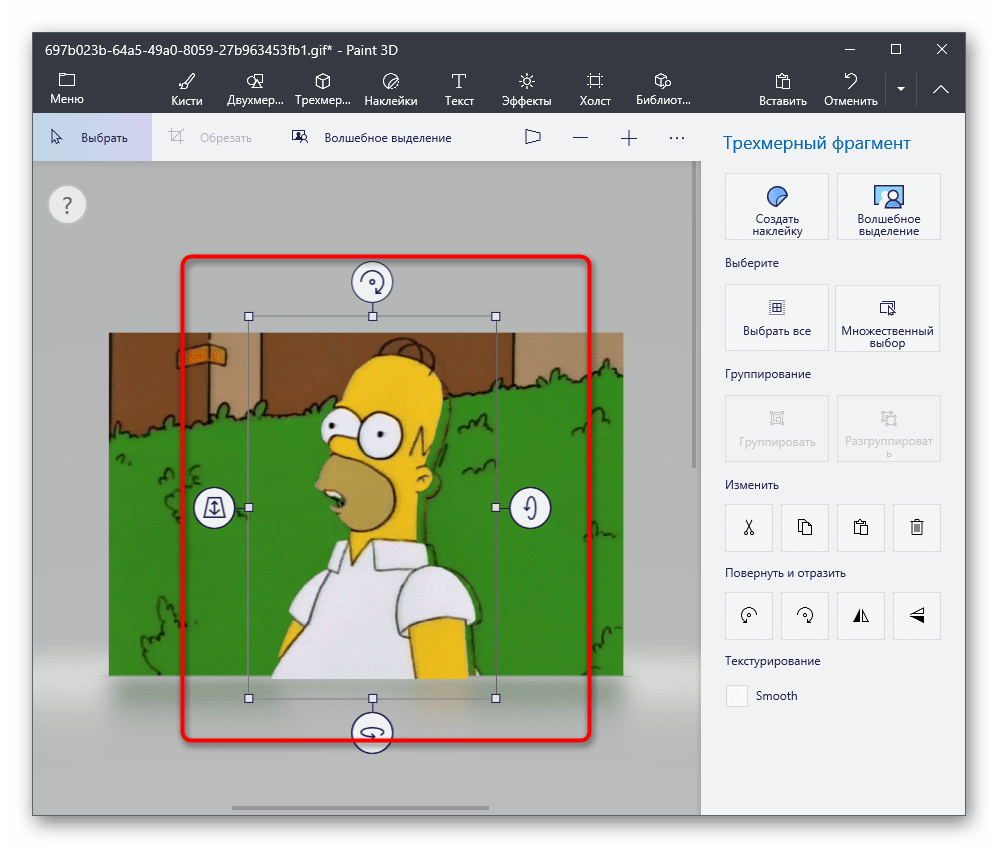The height and width of the screenshot is (848, 998).
Task: Delete selection with the trash icon
Action: point(916,528)
